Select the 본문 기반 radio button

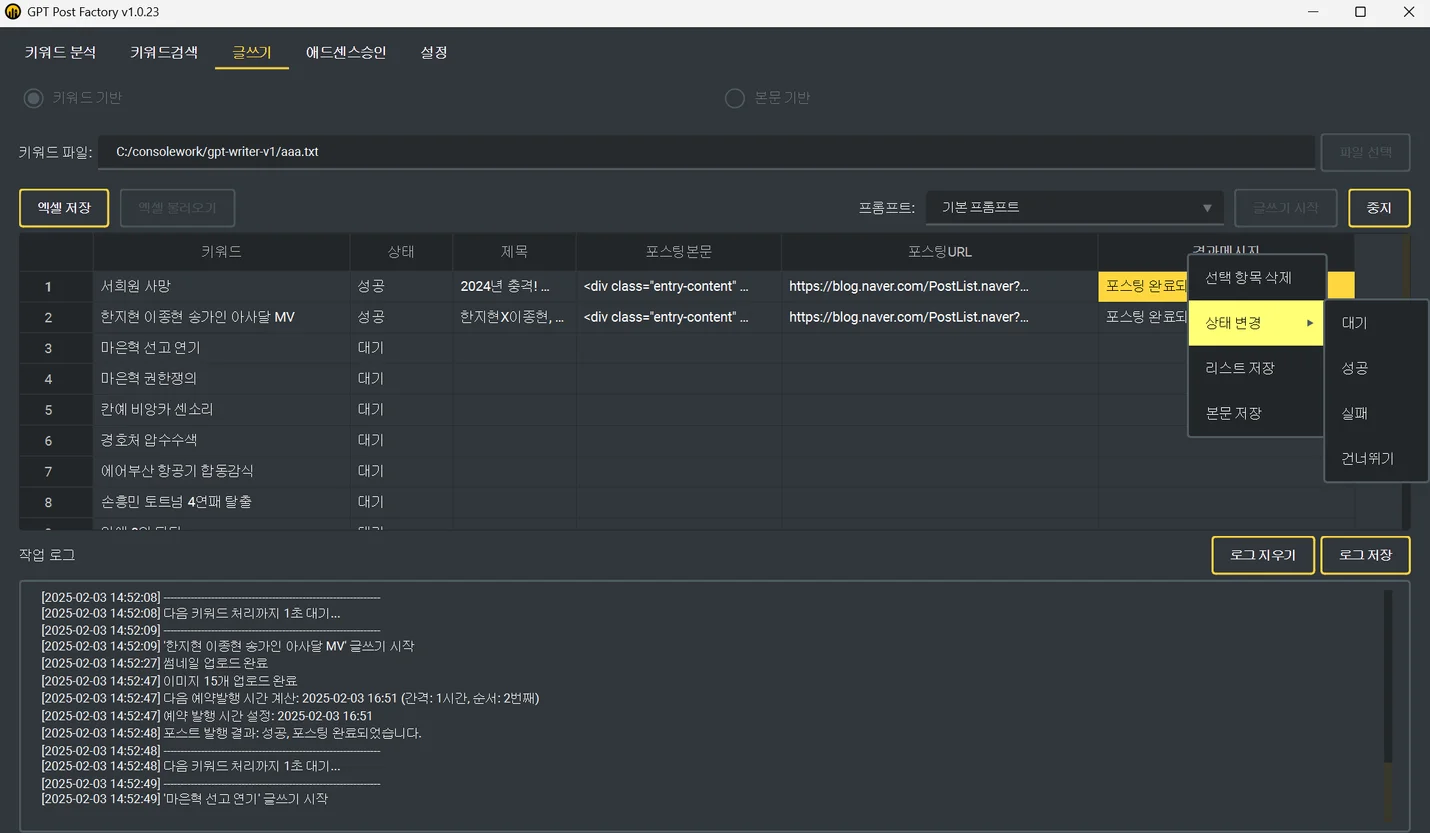734,98
